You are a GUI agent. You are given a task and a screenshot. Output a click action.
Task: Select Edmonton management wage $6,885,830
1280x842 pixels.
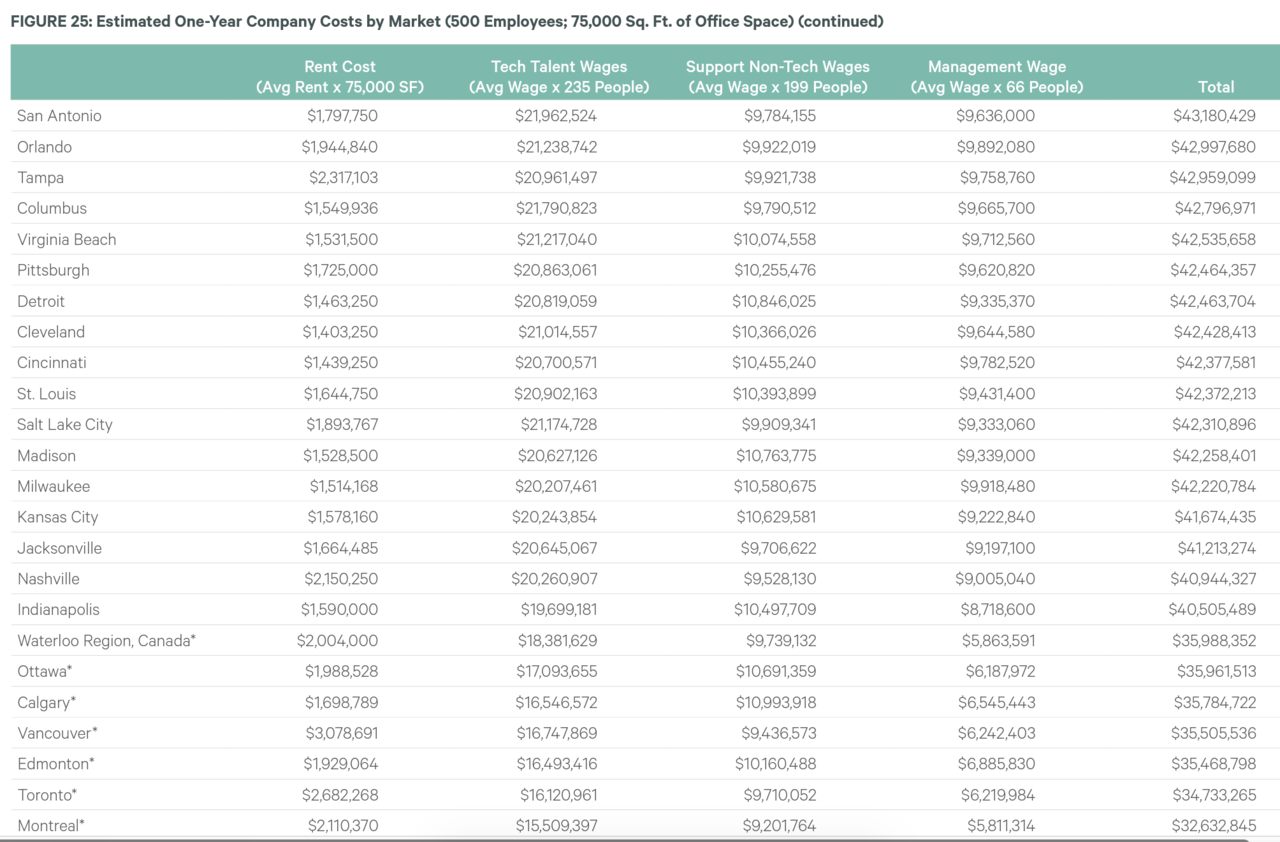pyautogui.click(x=996, y=765)
